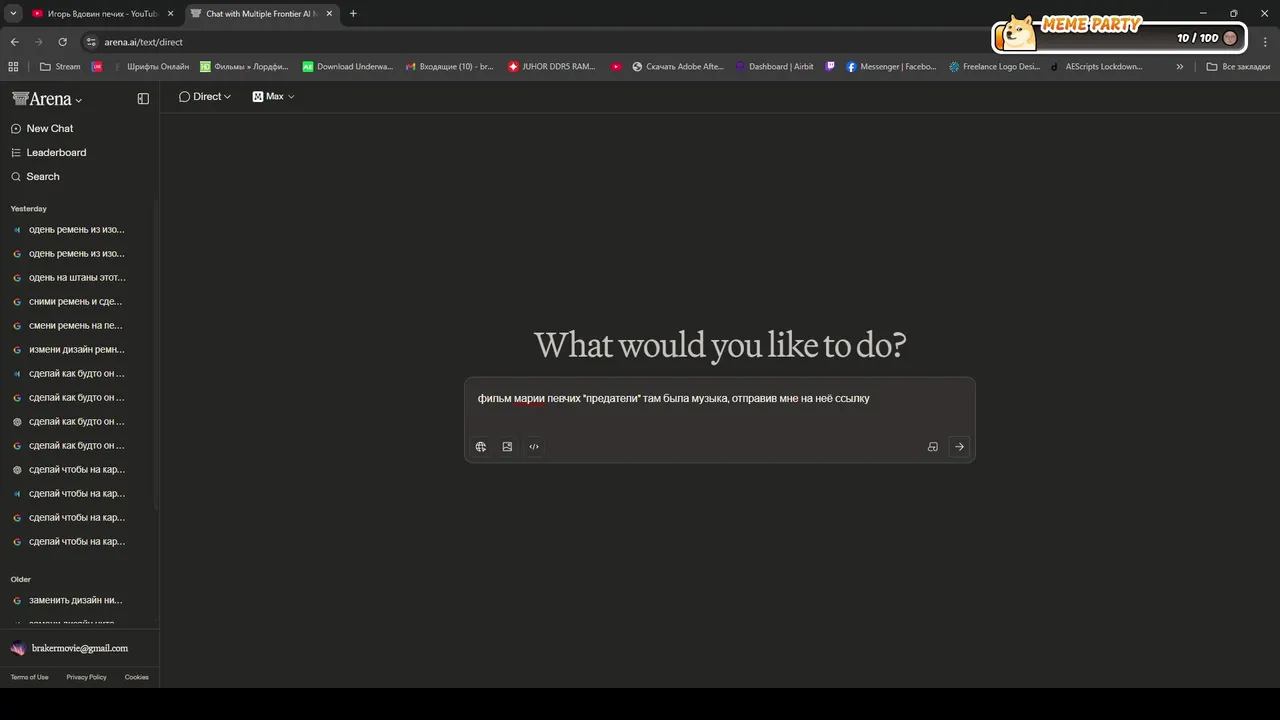Open older chat "заменить дизайн ни..."
1280x720 pixels.
tap(77, 600)
